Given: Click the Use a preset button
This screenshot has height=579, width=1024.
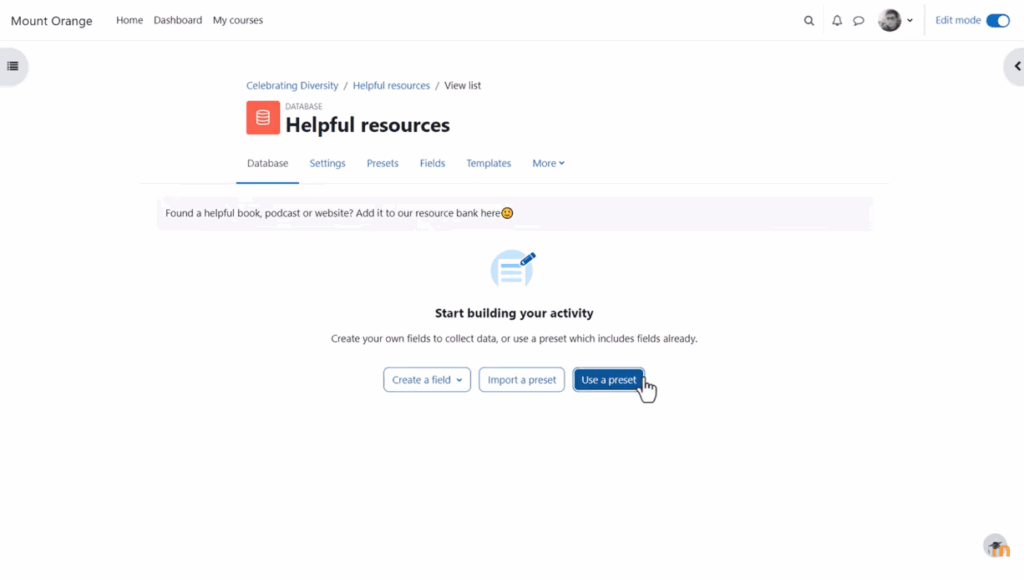Looking at the screenshot, I should coord(609,380).
